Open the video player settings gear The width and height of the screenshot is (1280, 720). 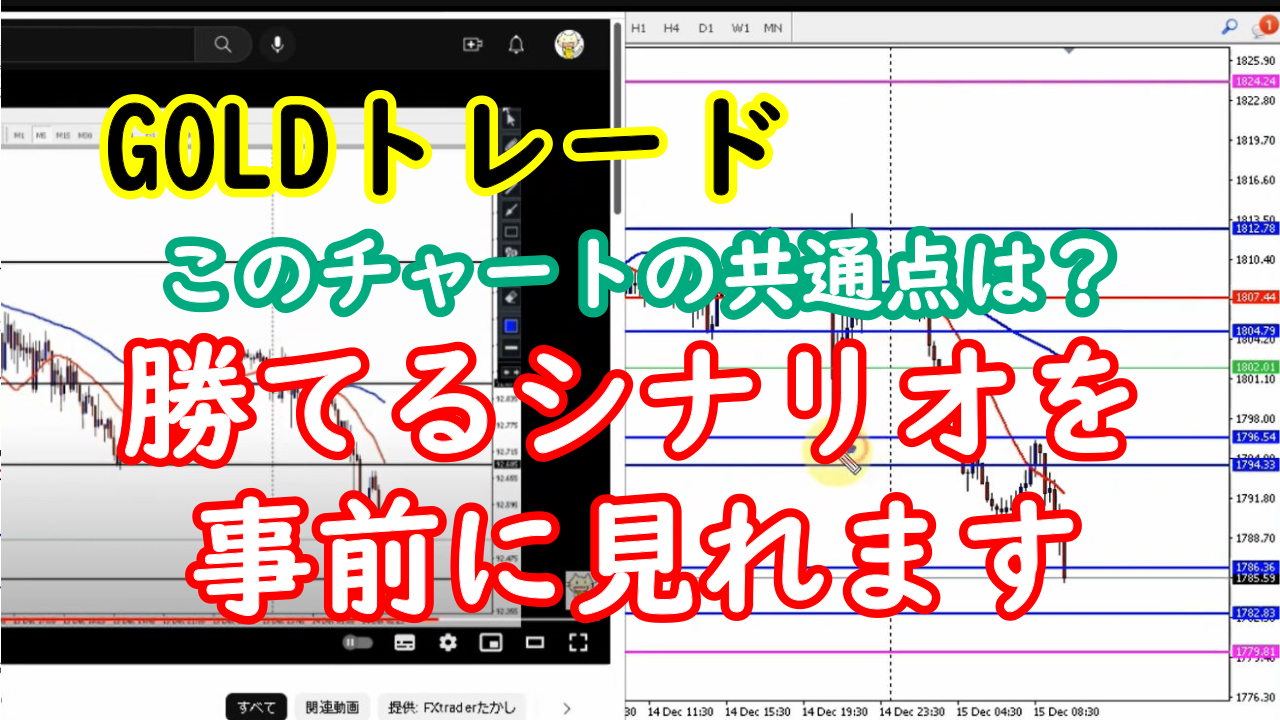[448, 642]
